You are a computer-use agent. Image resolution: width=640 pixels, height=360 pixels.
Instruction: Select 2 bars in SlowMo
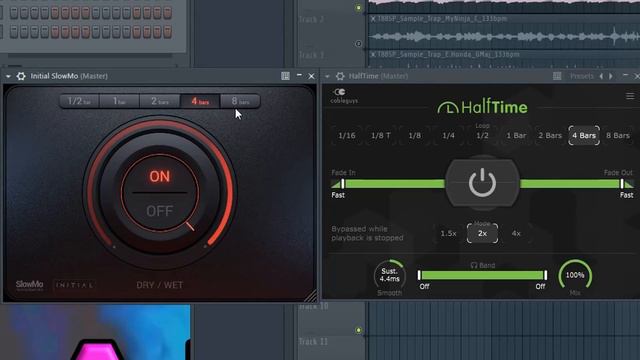point(160,101)
